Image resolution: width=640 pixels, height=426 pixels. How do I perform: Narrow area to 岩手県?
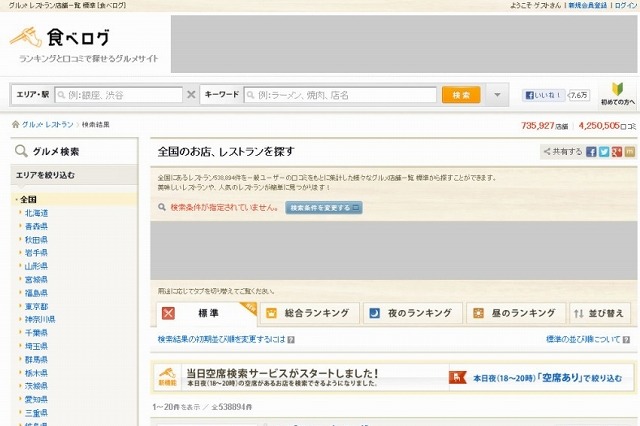36,253
